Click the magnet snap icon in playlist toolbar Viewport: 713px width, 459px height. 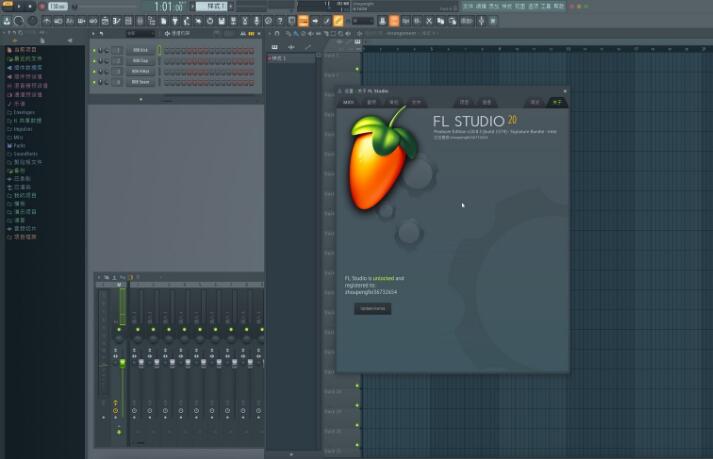pyautogui.click(x=277, y=34)
